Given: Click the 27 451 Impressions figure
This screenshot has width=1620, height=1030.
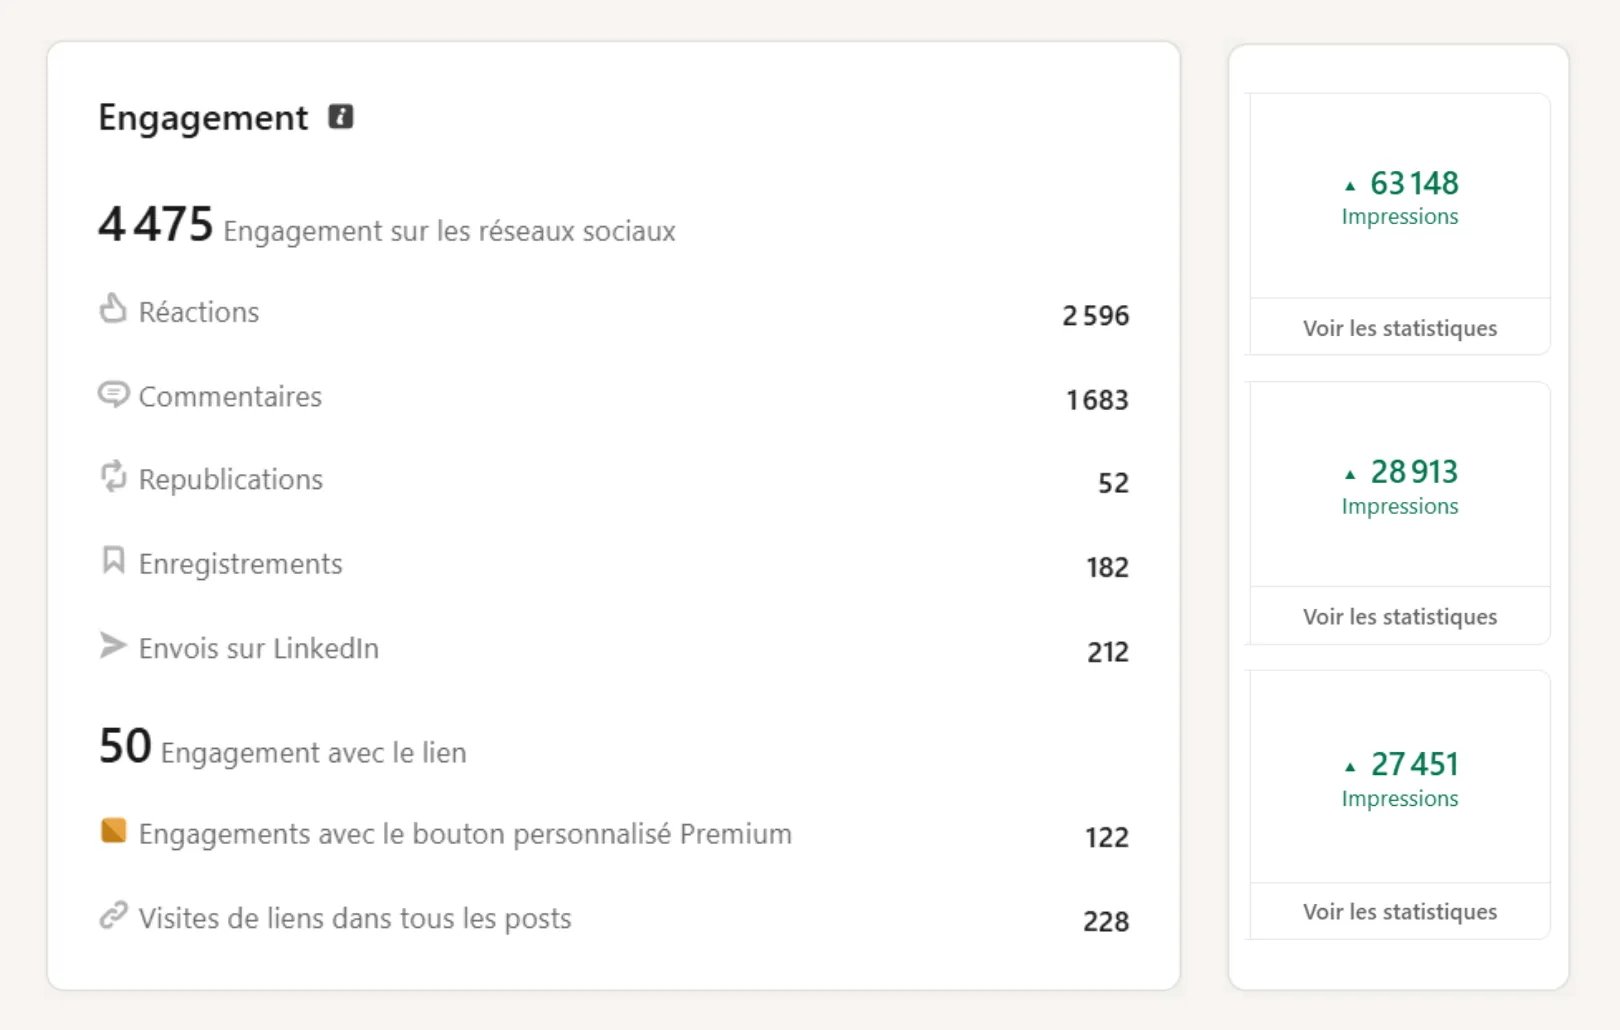Looking at the screenshot, I should (1414, 764).
